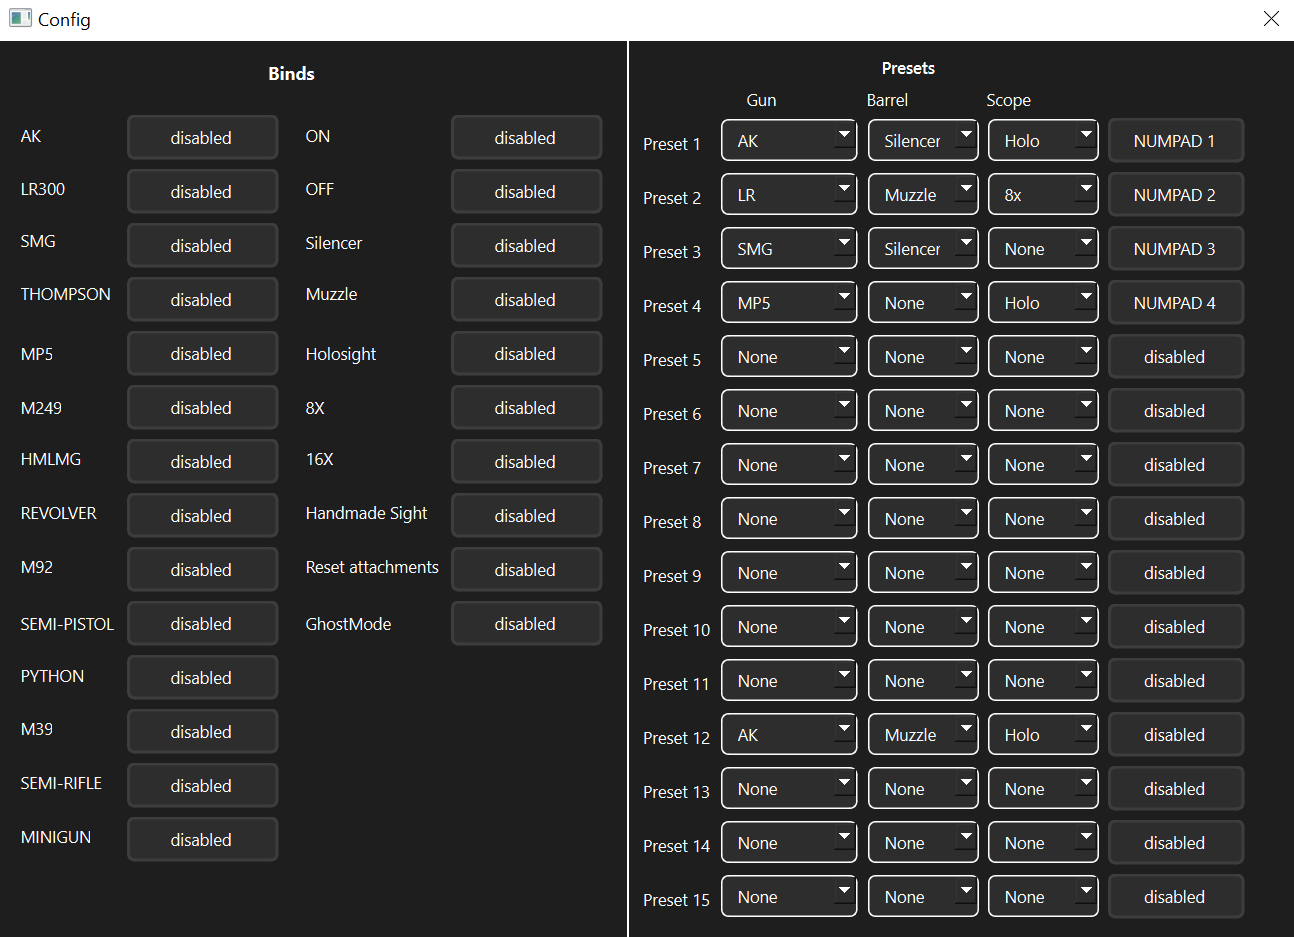Viewport: 1294px width, 937px height.
Task: Open Preset 12 Gun dropdown showing AK
Action: pyautogui.click(x=789, y=734)
